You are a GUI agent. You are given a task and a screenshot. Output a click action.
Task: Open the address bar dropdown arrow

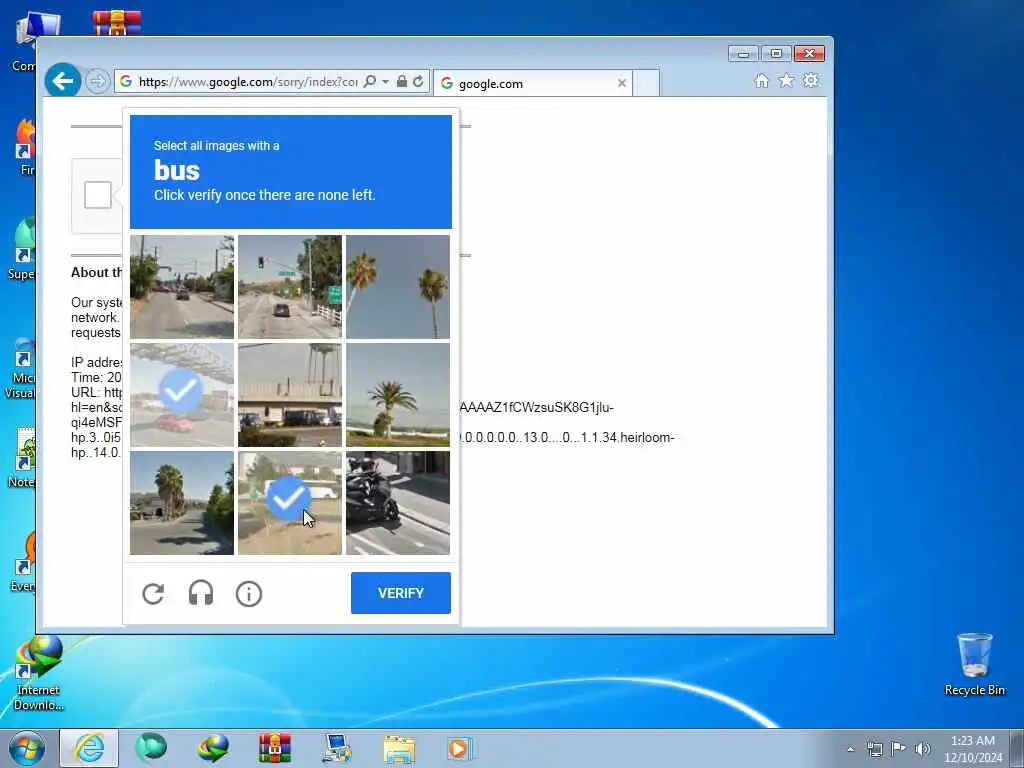click(385, 82)
